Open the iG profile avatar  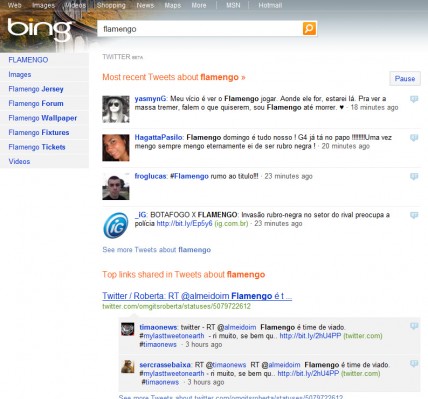[x=116, y=226]
